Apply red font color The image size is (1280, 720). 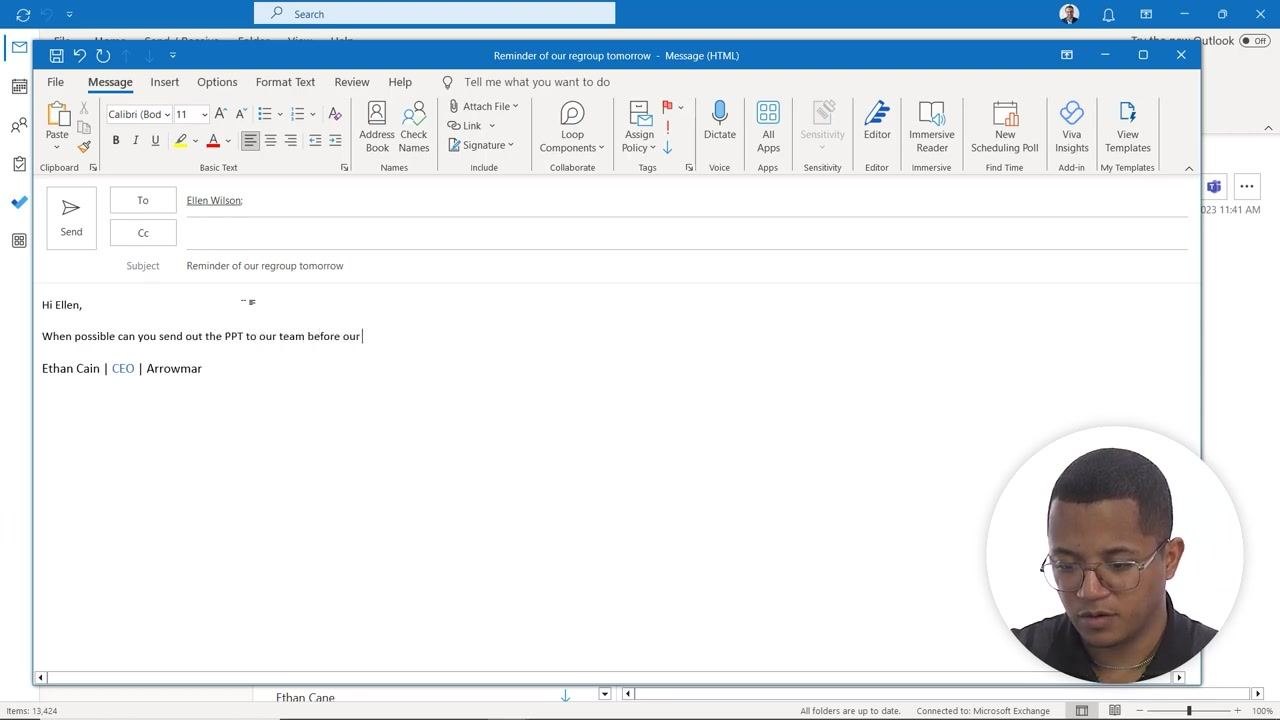[x=213, y=141]
